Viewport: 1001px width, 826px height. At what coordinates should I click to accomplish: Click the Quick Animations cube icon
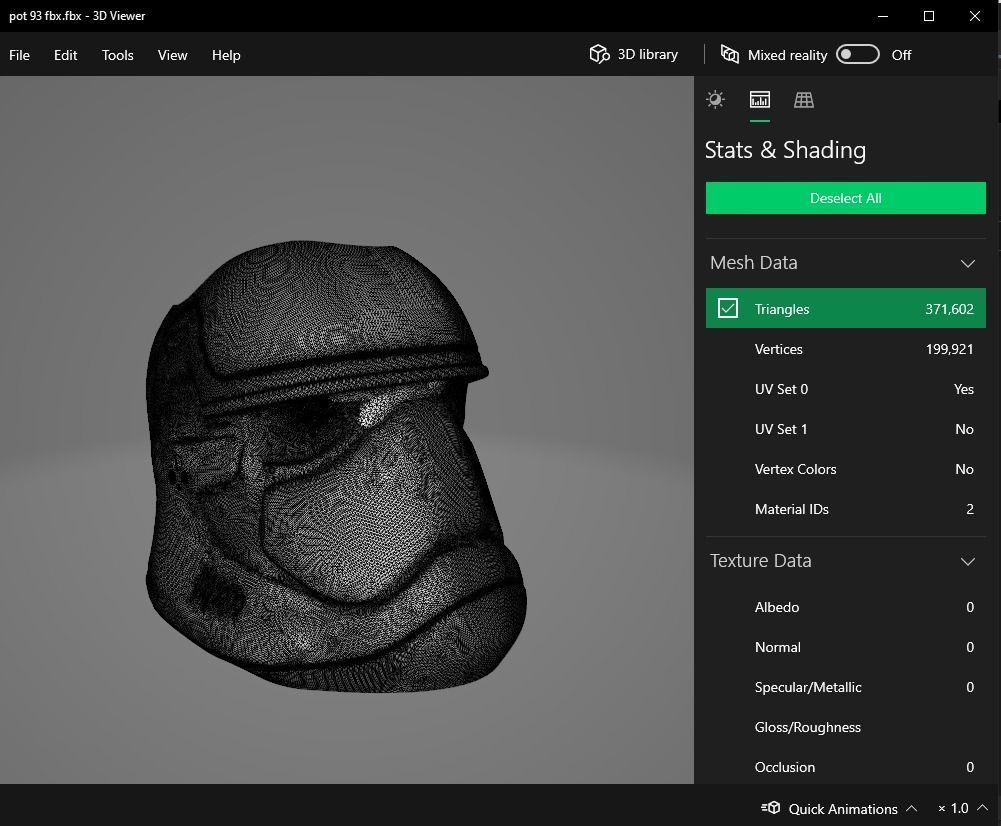[771, 807]
